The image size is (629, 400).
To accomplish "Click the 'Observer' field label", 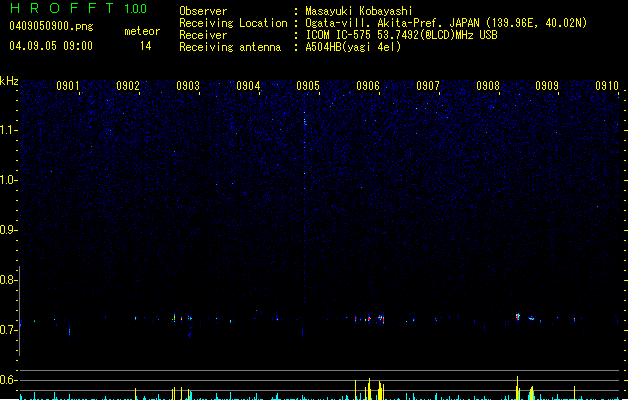I will 203,11.
